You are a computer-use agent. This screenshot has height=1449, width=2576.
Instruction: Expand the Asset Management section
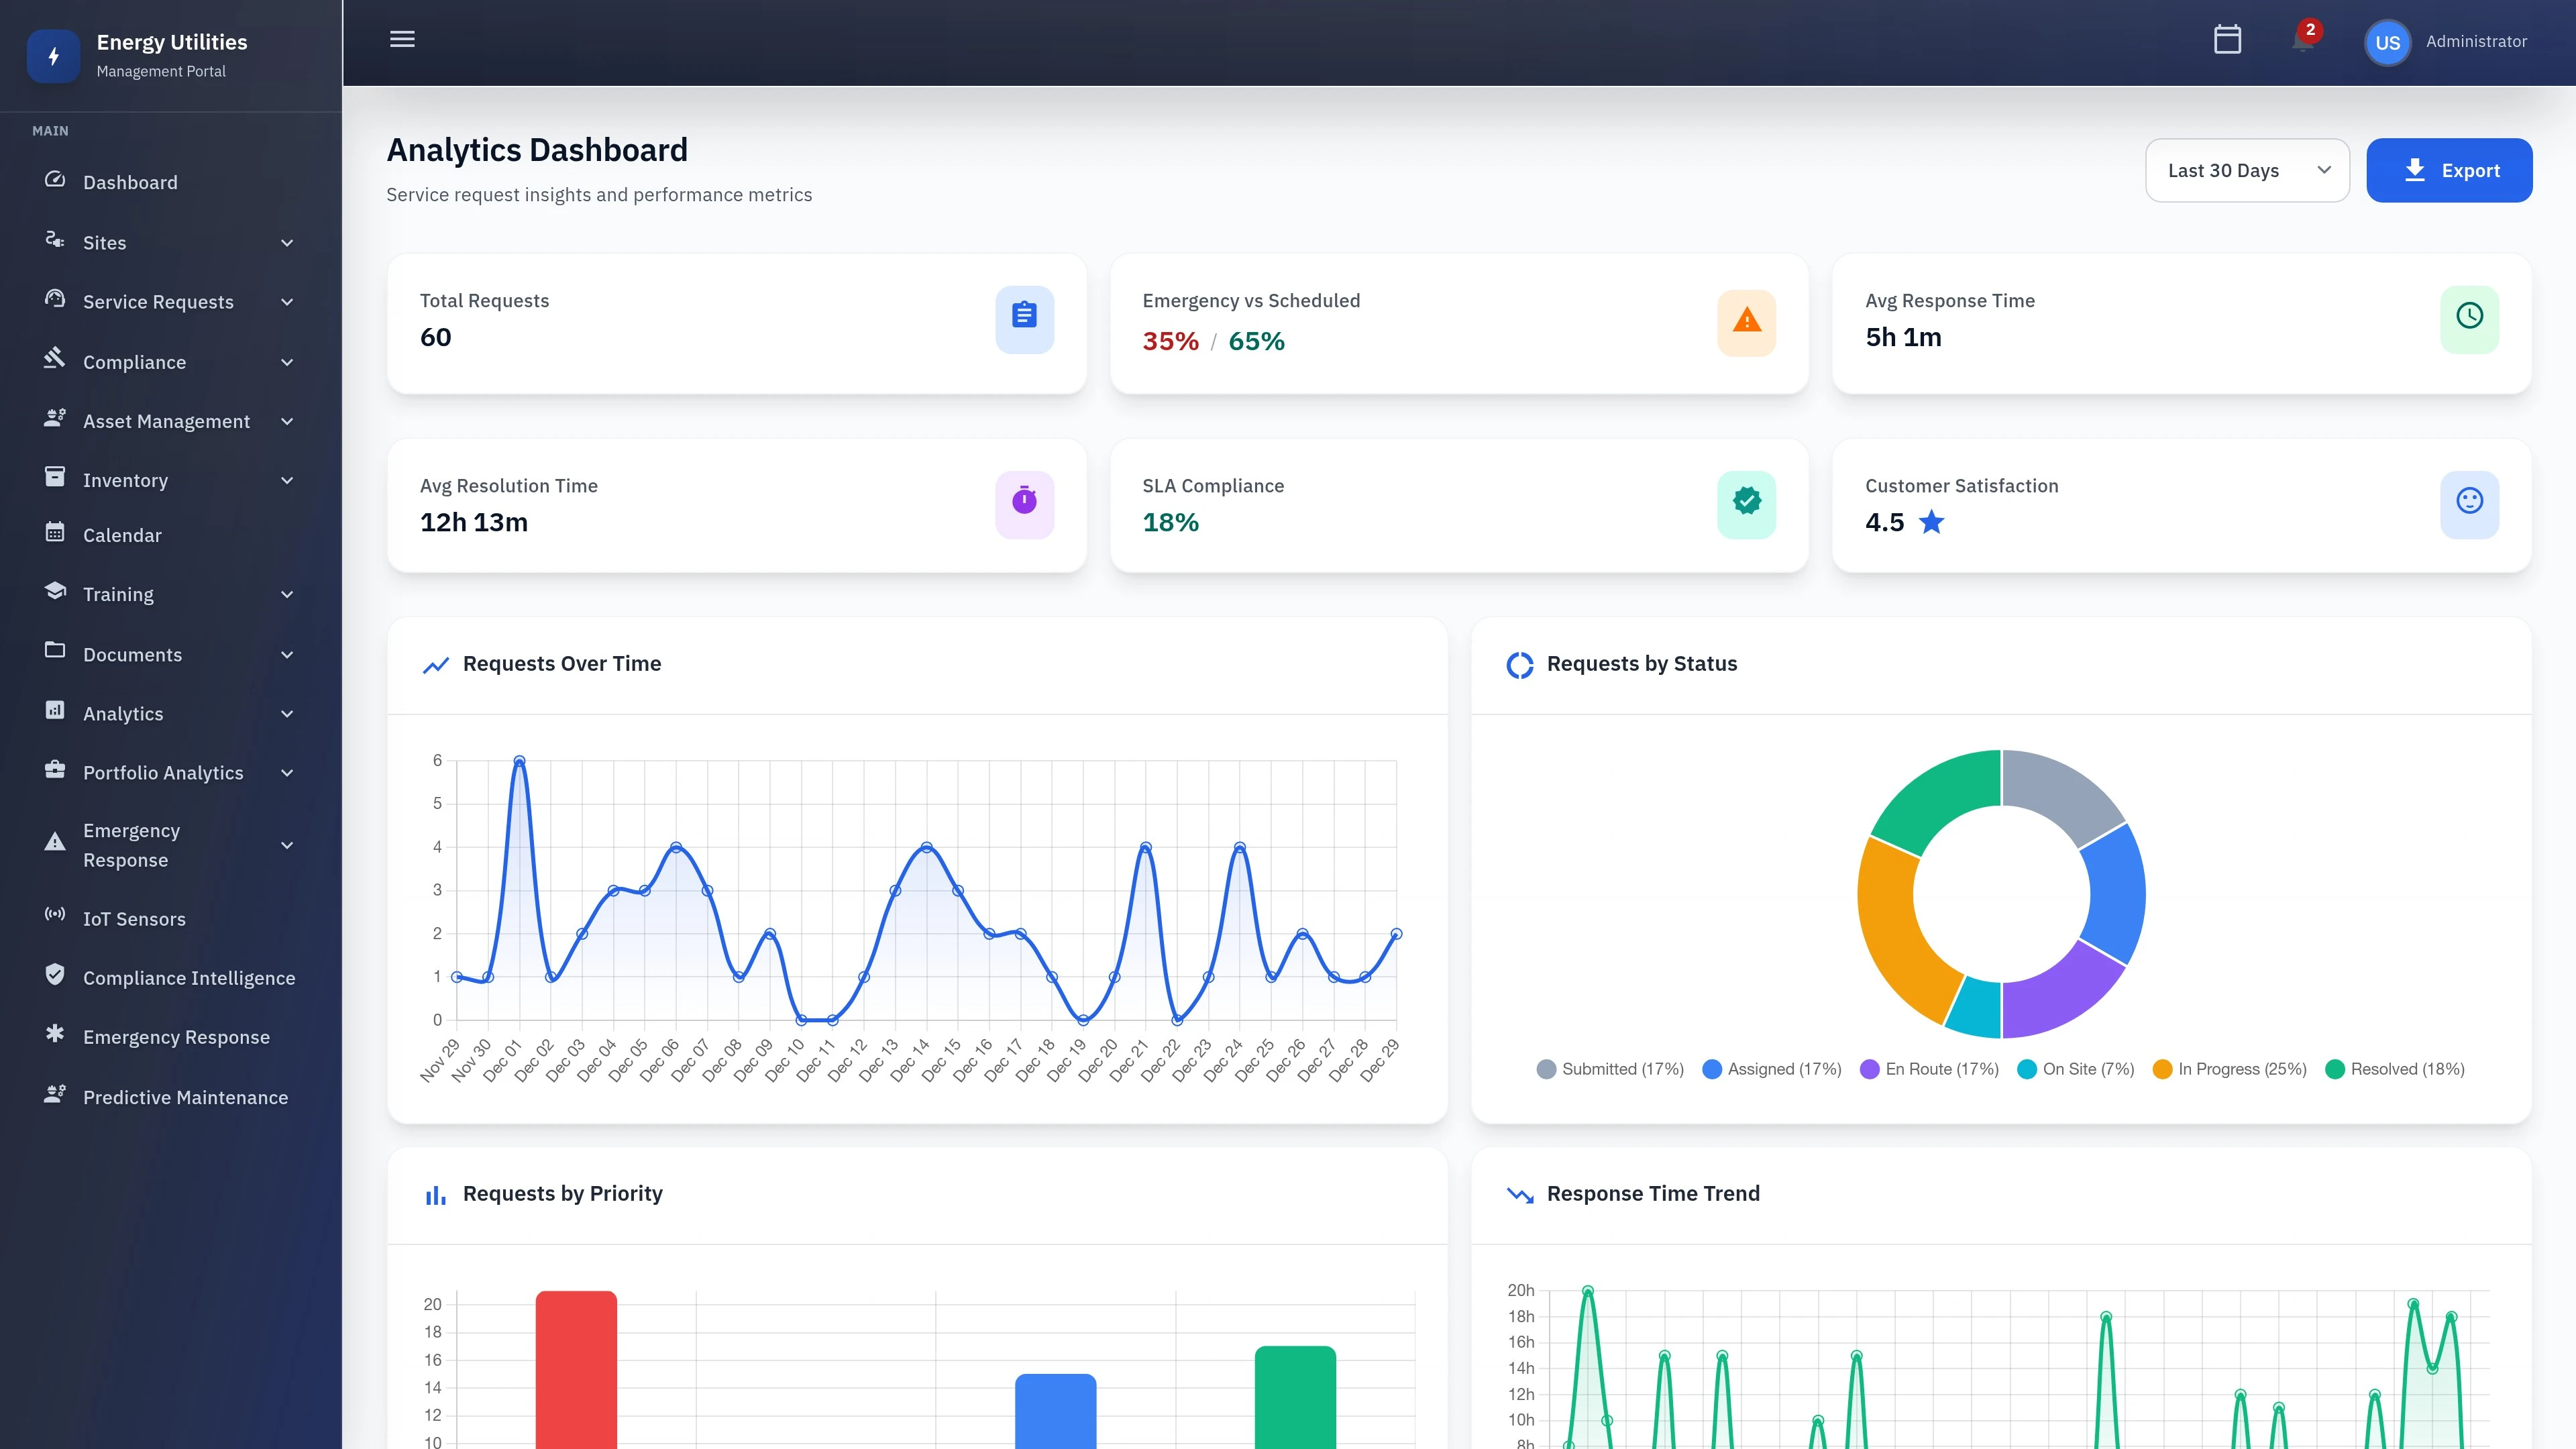[x=166, y=421]
